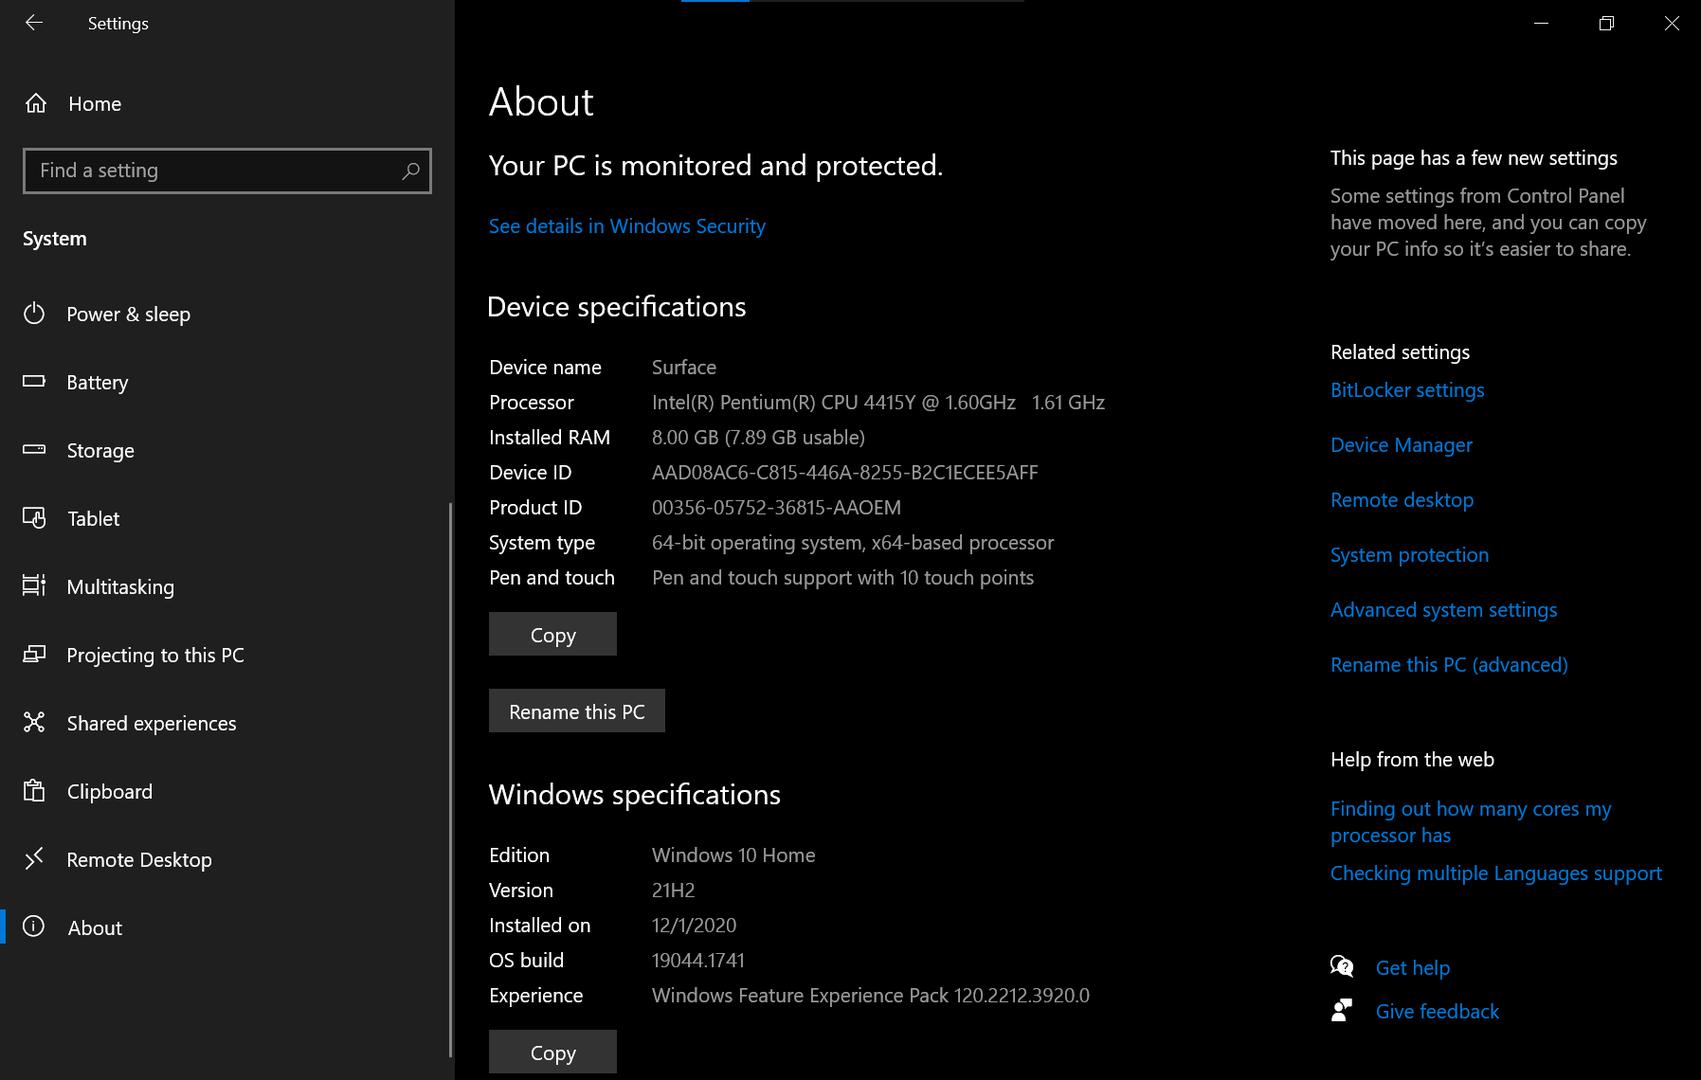This screenshot has height=1080, width=1701.
Task: Click the back arrow in Settings header
Action: pyautogui.click(x=34, y=23)
